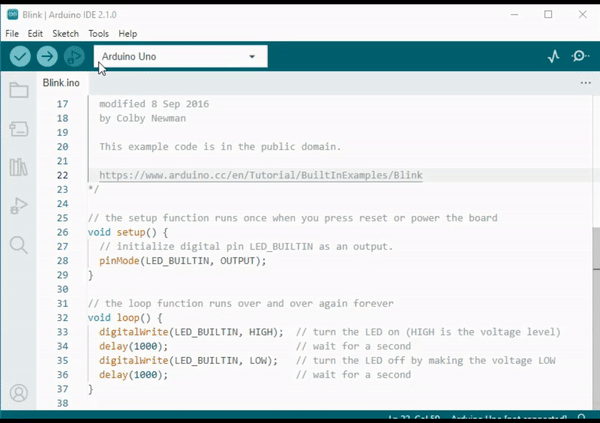Click the Upload arrow button
Image resolution: width=600 pixels, height=423 pixels.
(x=47, y=57)
